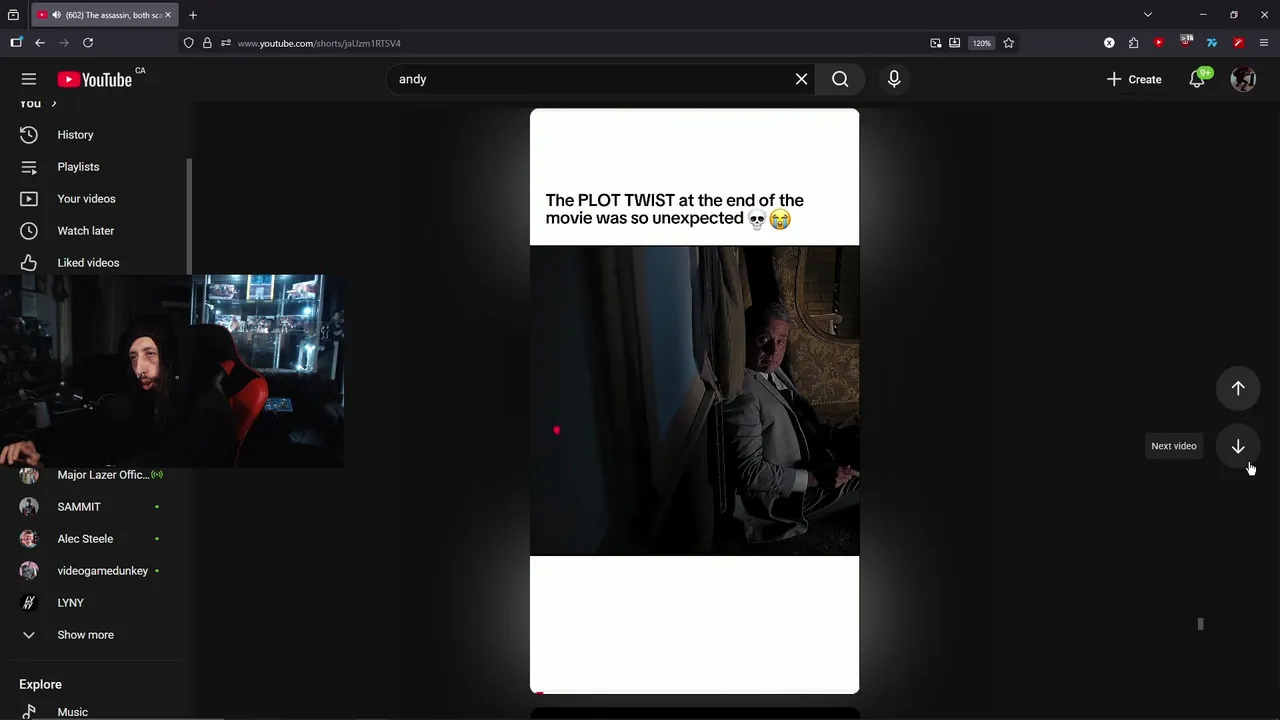Open site permissions lock icon
The width and height of the screenshot is (1280, 720).
coord(207,43)
